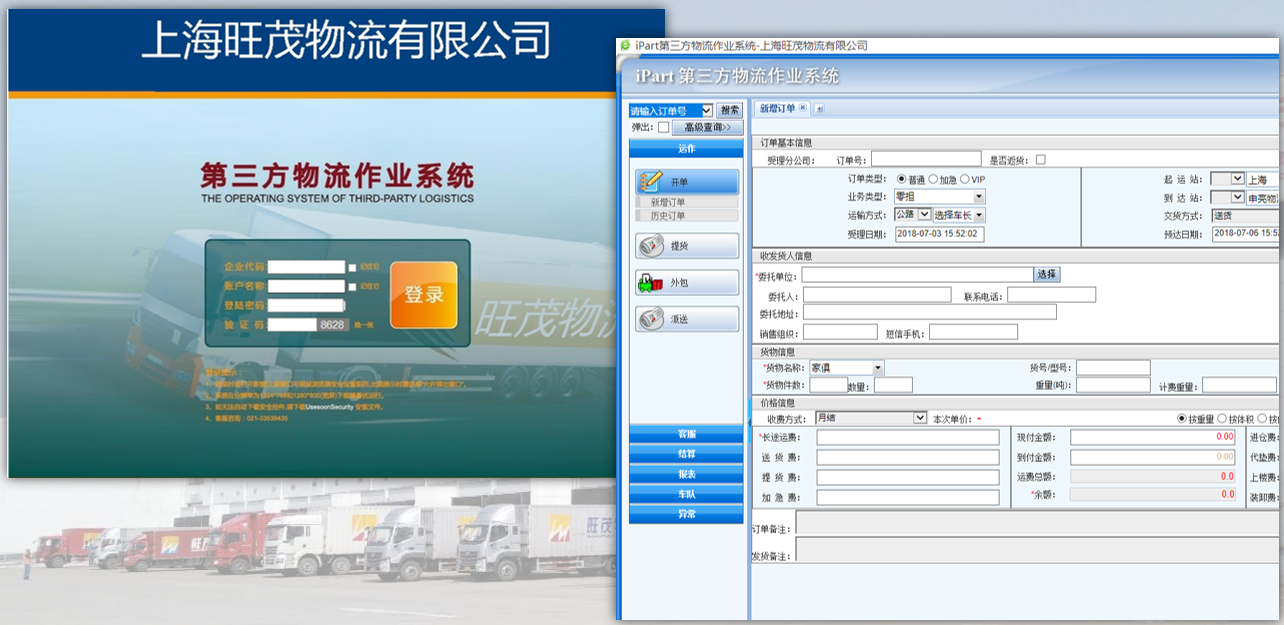
Task: Expand the 运作 sidebar section
Action: (686, 149)
